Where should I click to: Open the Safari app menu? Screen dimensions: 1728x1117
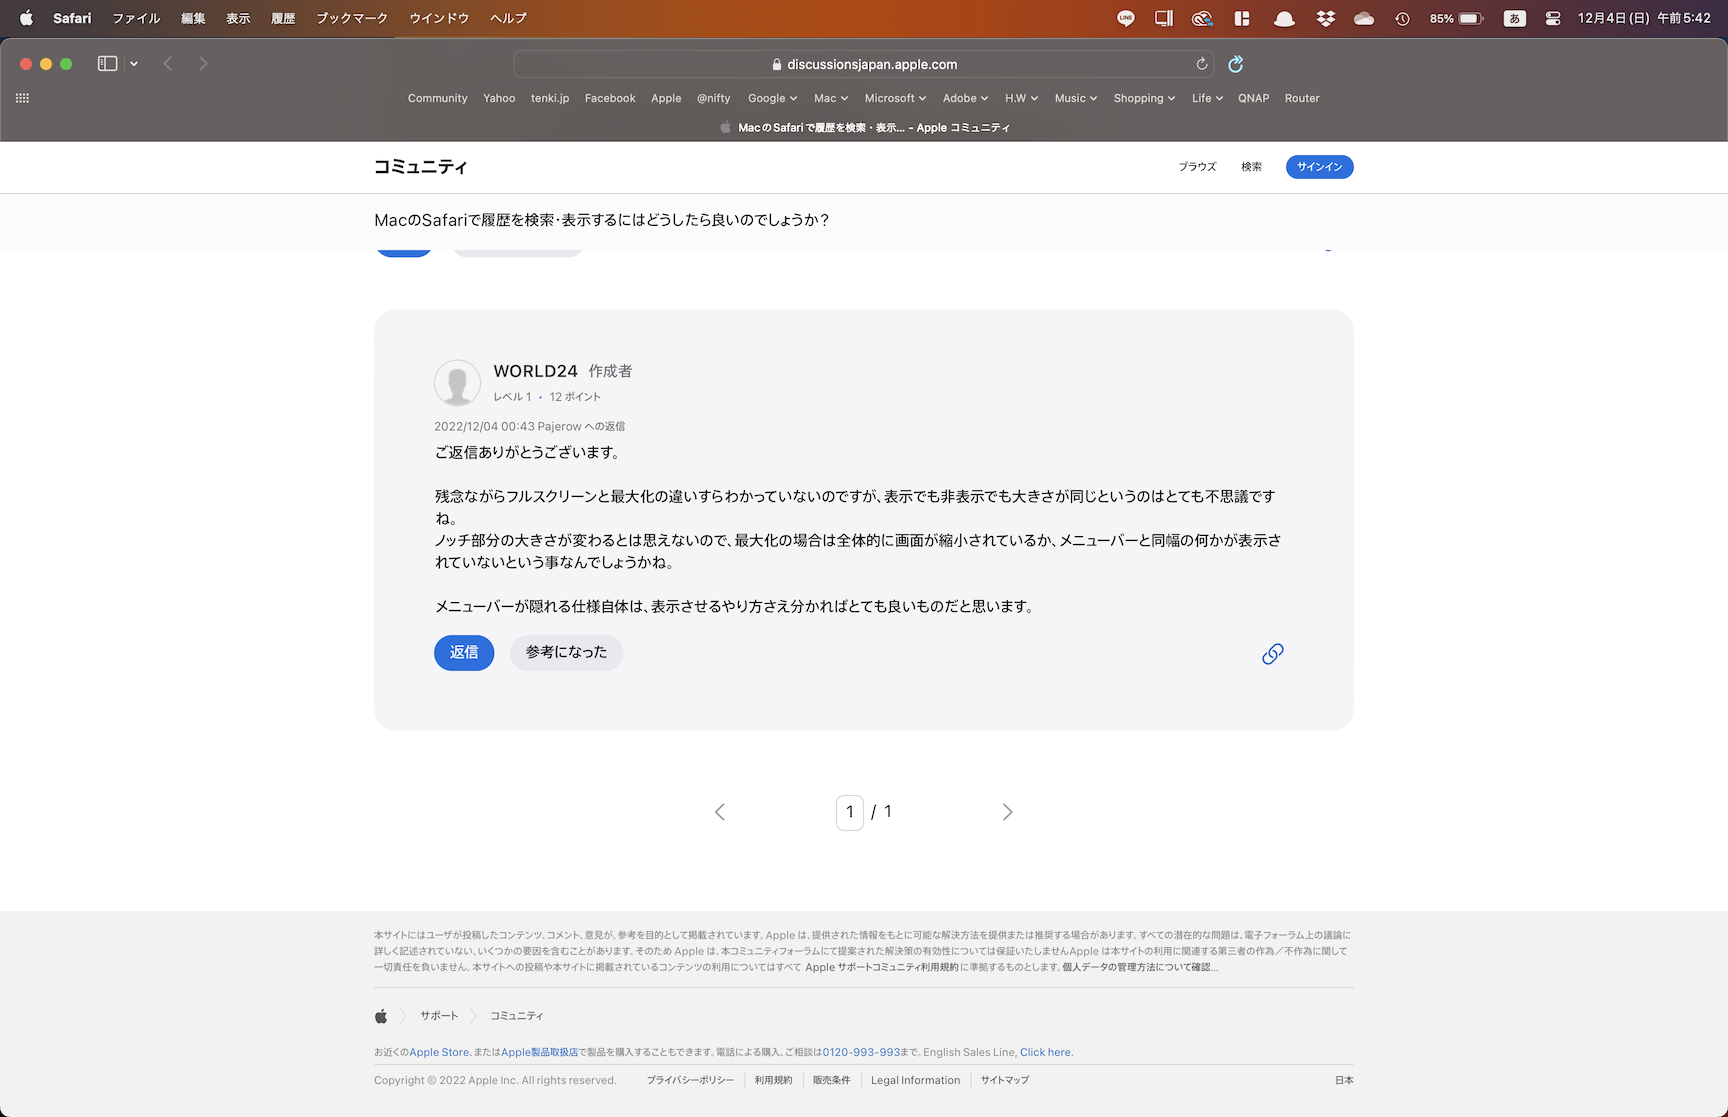[x=72, y=18]
